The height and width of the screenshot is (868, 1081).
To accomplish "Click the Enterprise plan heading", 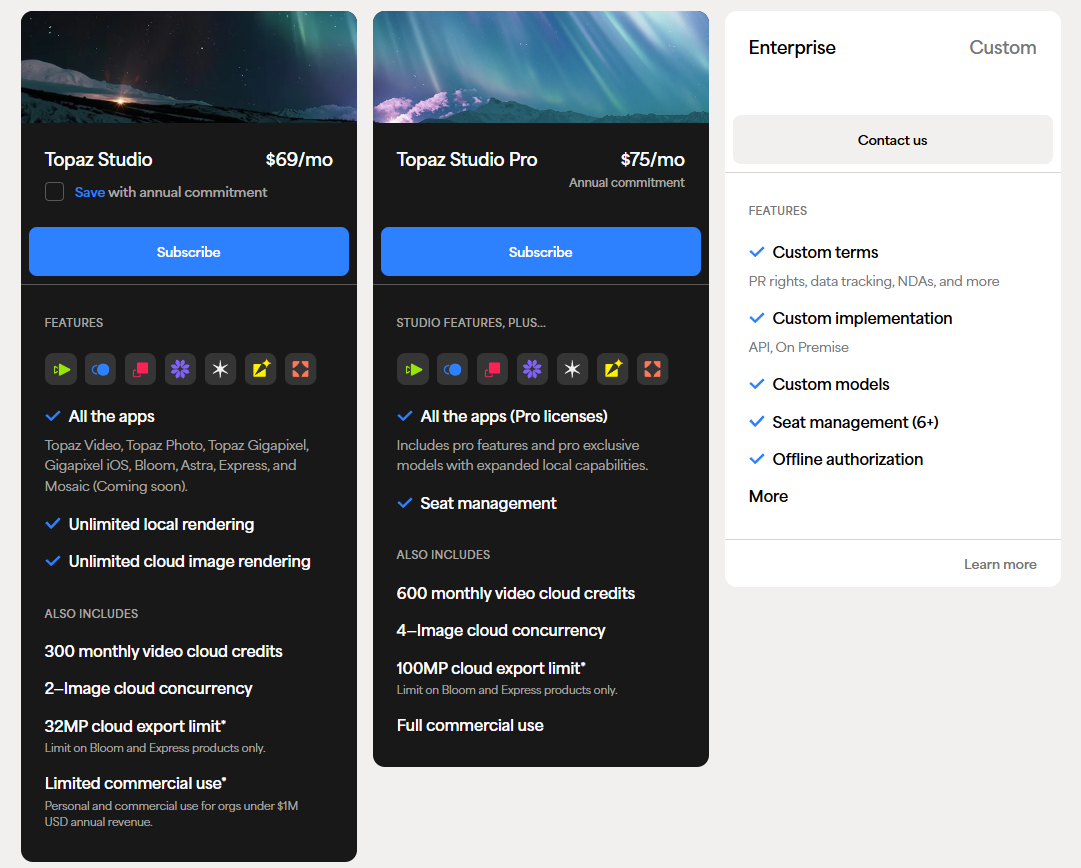I will coord(792,47).
